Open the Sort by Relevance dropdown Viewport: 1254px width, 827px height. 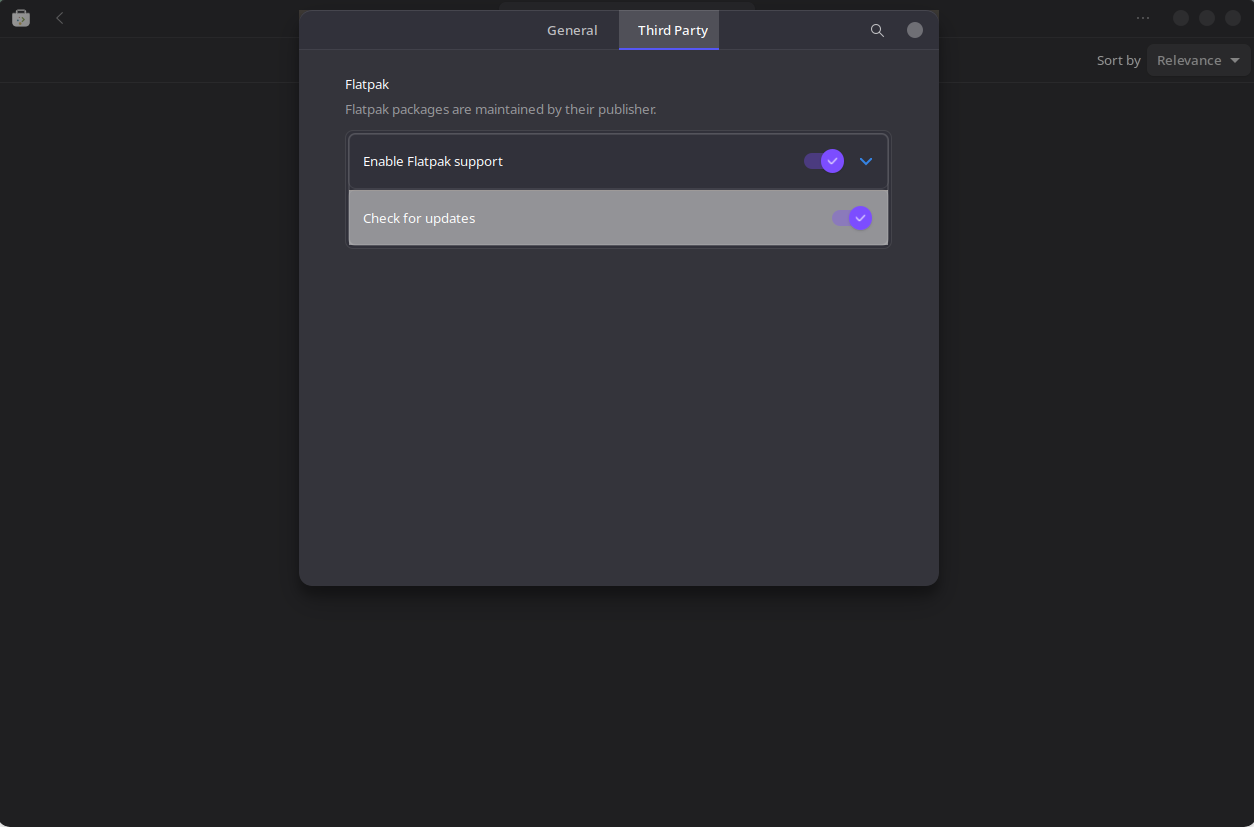[x=1199, y=60]
